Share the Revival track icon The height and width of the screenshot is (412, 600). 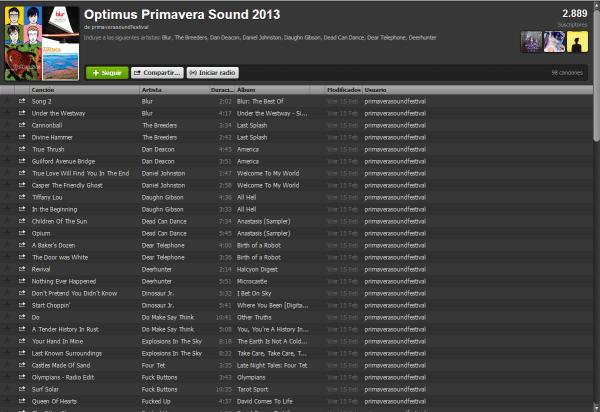[x=22, y=269]
